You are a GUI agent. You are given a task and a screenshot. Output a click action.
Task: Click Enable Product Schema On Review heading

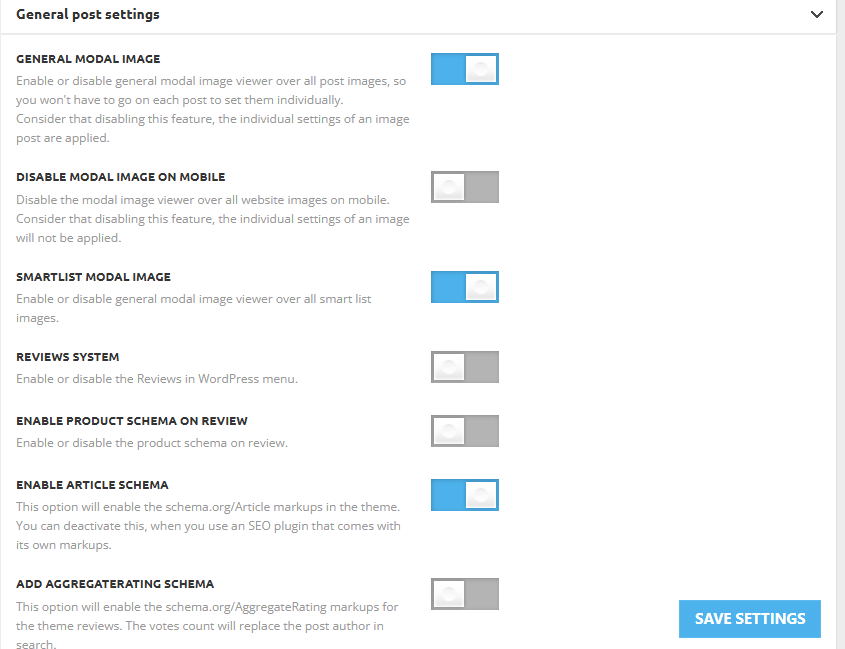click(132, 421)
